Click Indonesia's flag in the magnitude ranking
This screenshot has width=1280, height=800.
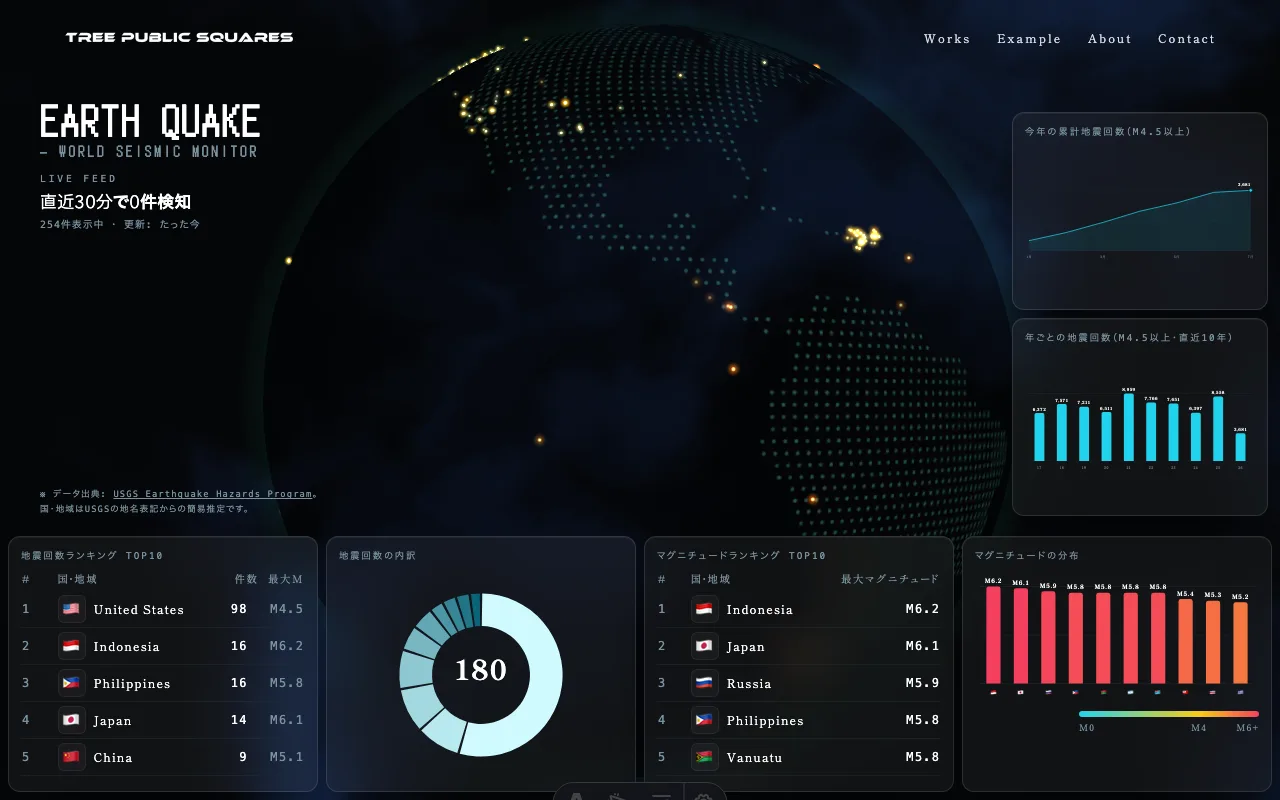(705, 609)
